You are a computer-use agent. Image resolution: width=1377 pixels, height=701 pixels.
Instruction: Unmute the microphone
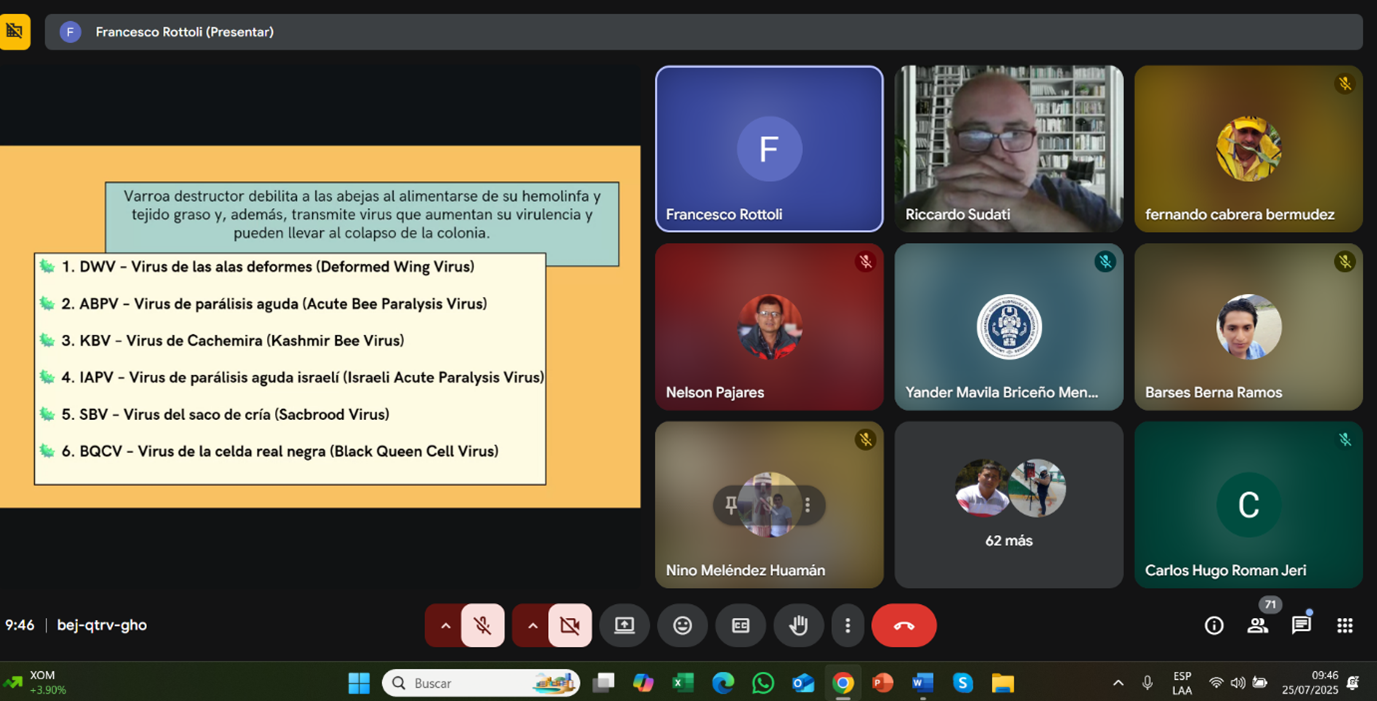click(x=482, y=625)
